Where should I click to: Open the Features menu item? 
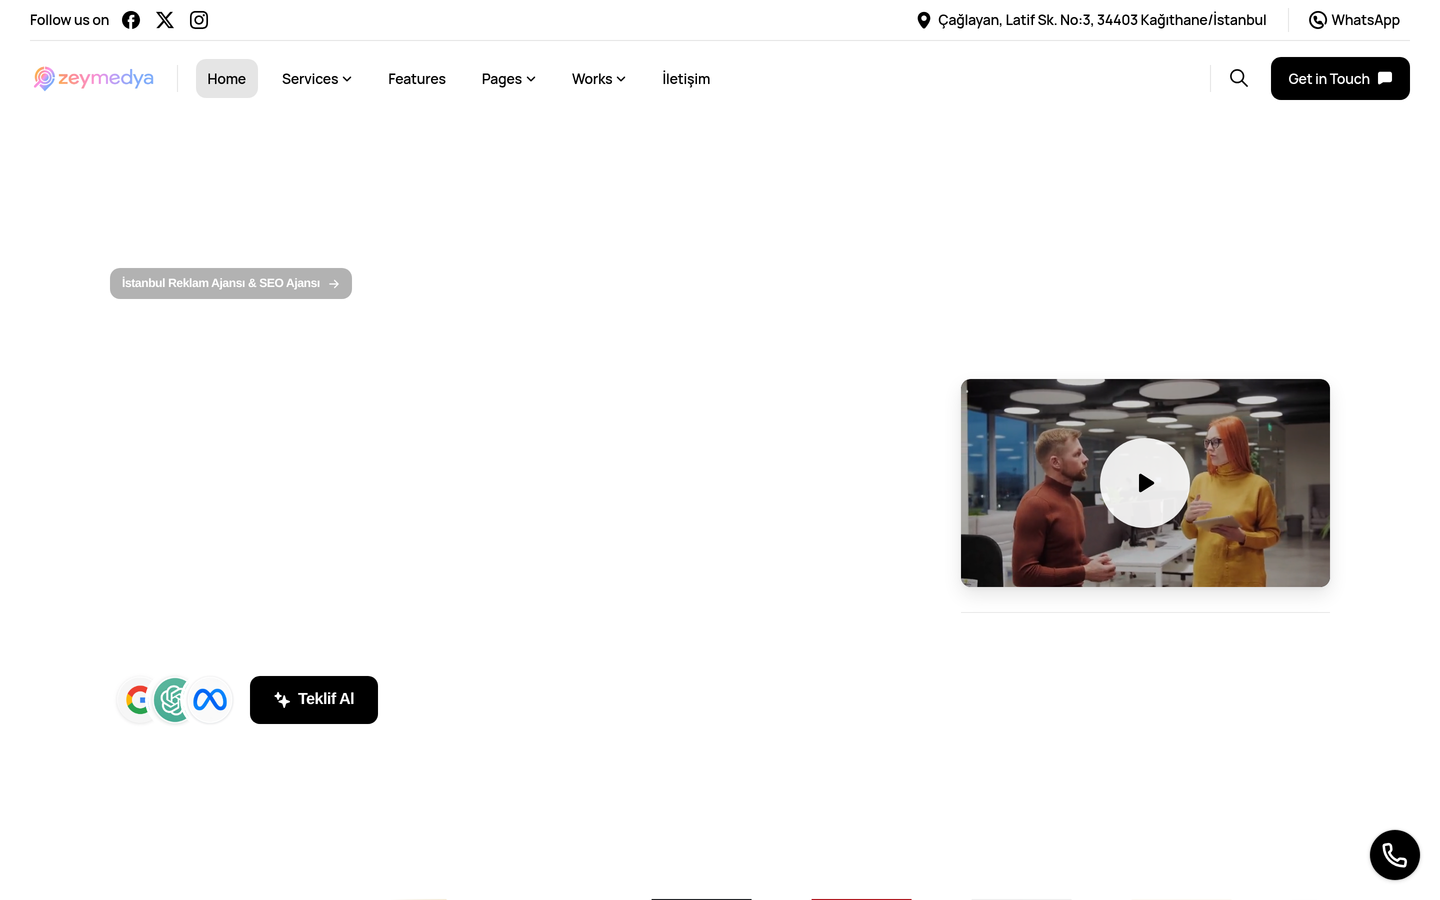click(417, 79)
